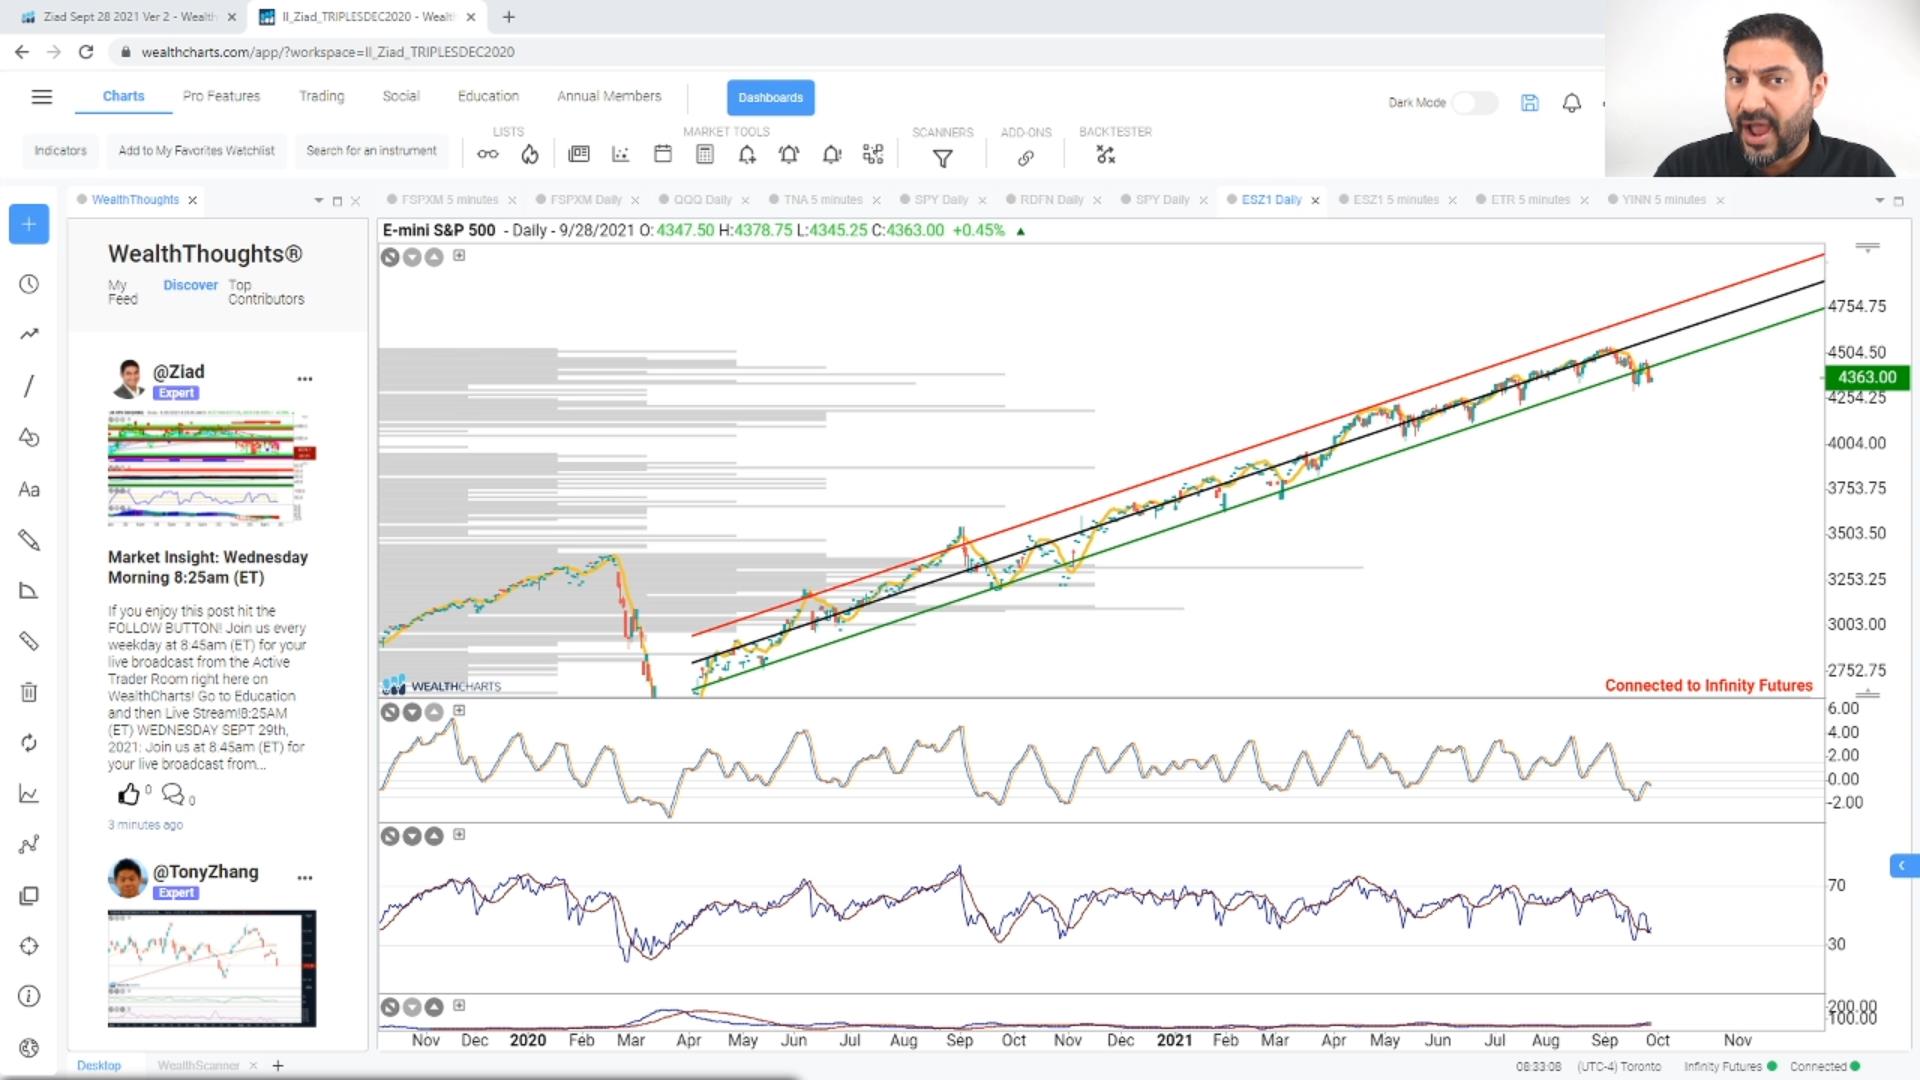The image size is (1920, 1080).
Task: Open Ziad's post chart thumbnail
Action: pyautogui.click(x=212, y=467)
